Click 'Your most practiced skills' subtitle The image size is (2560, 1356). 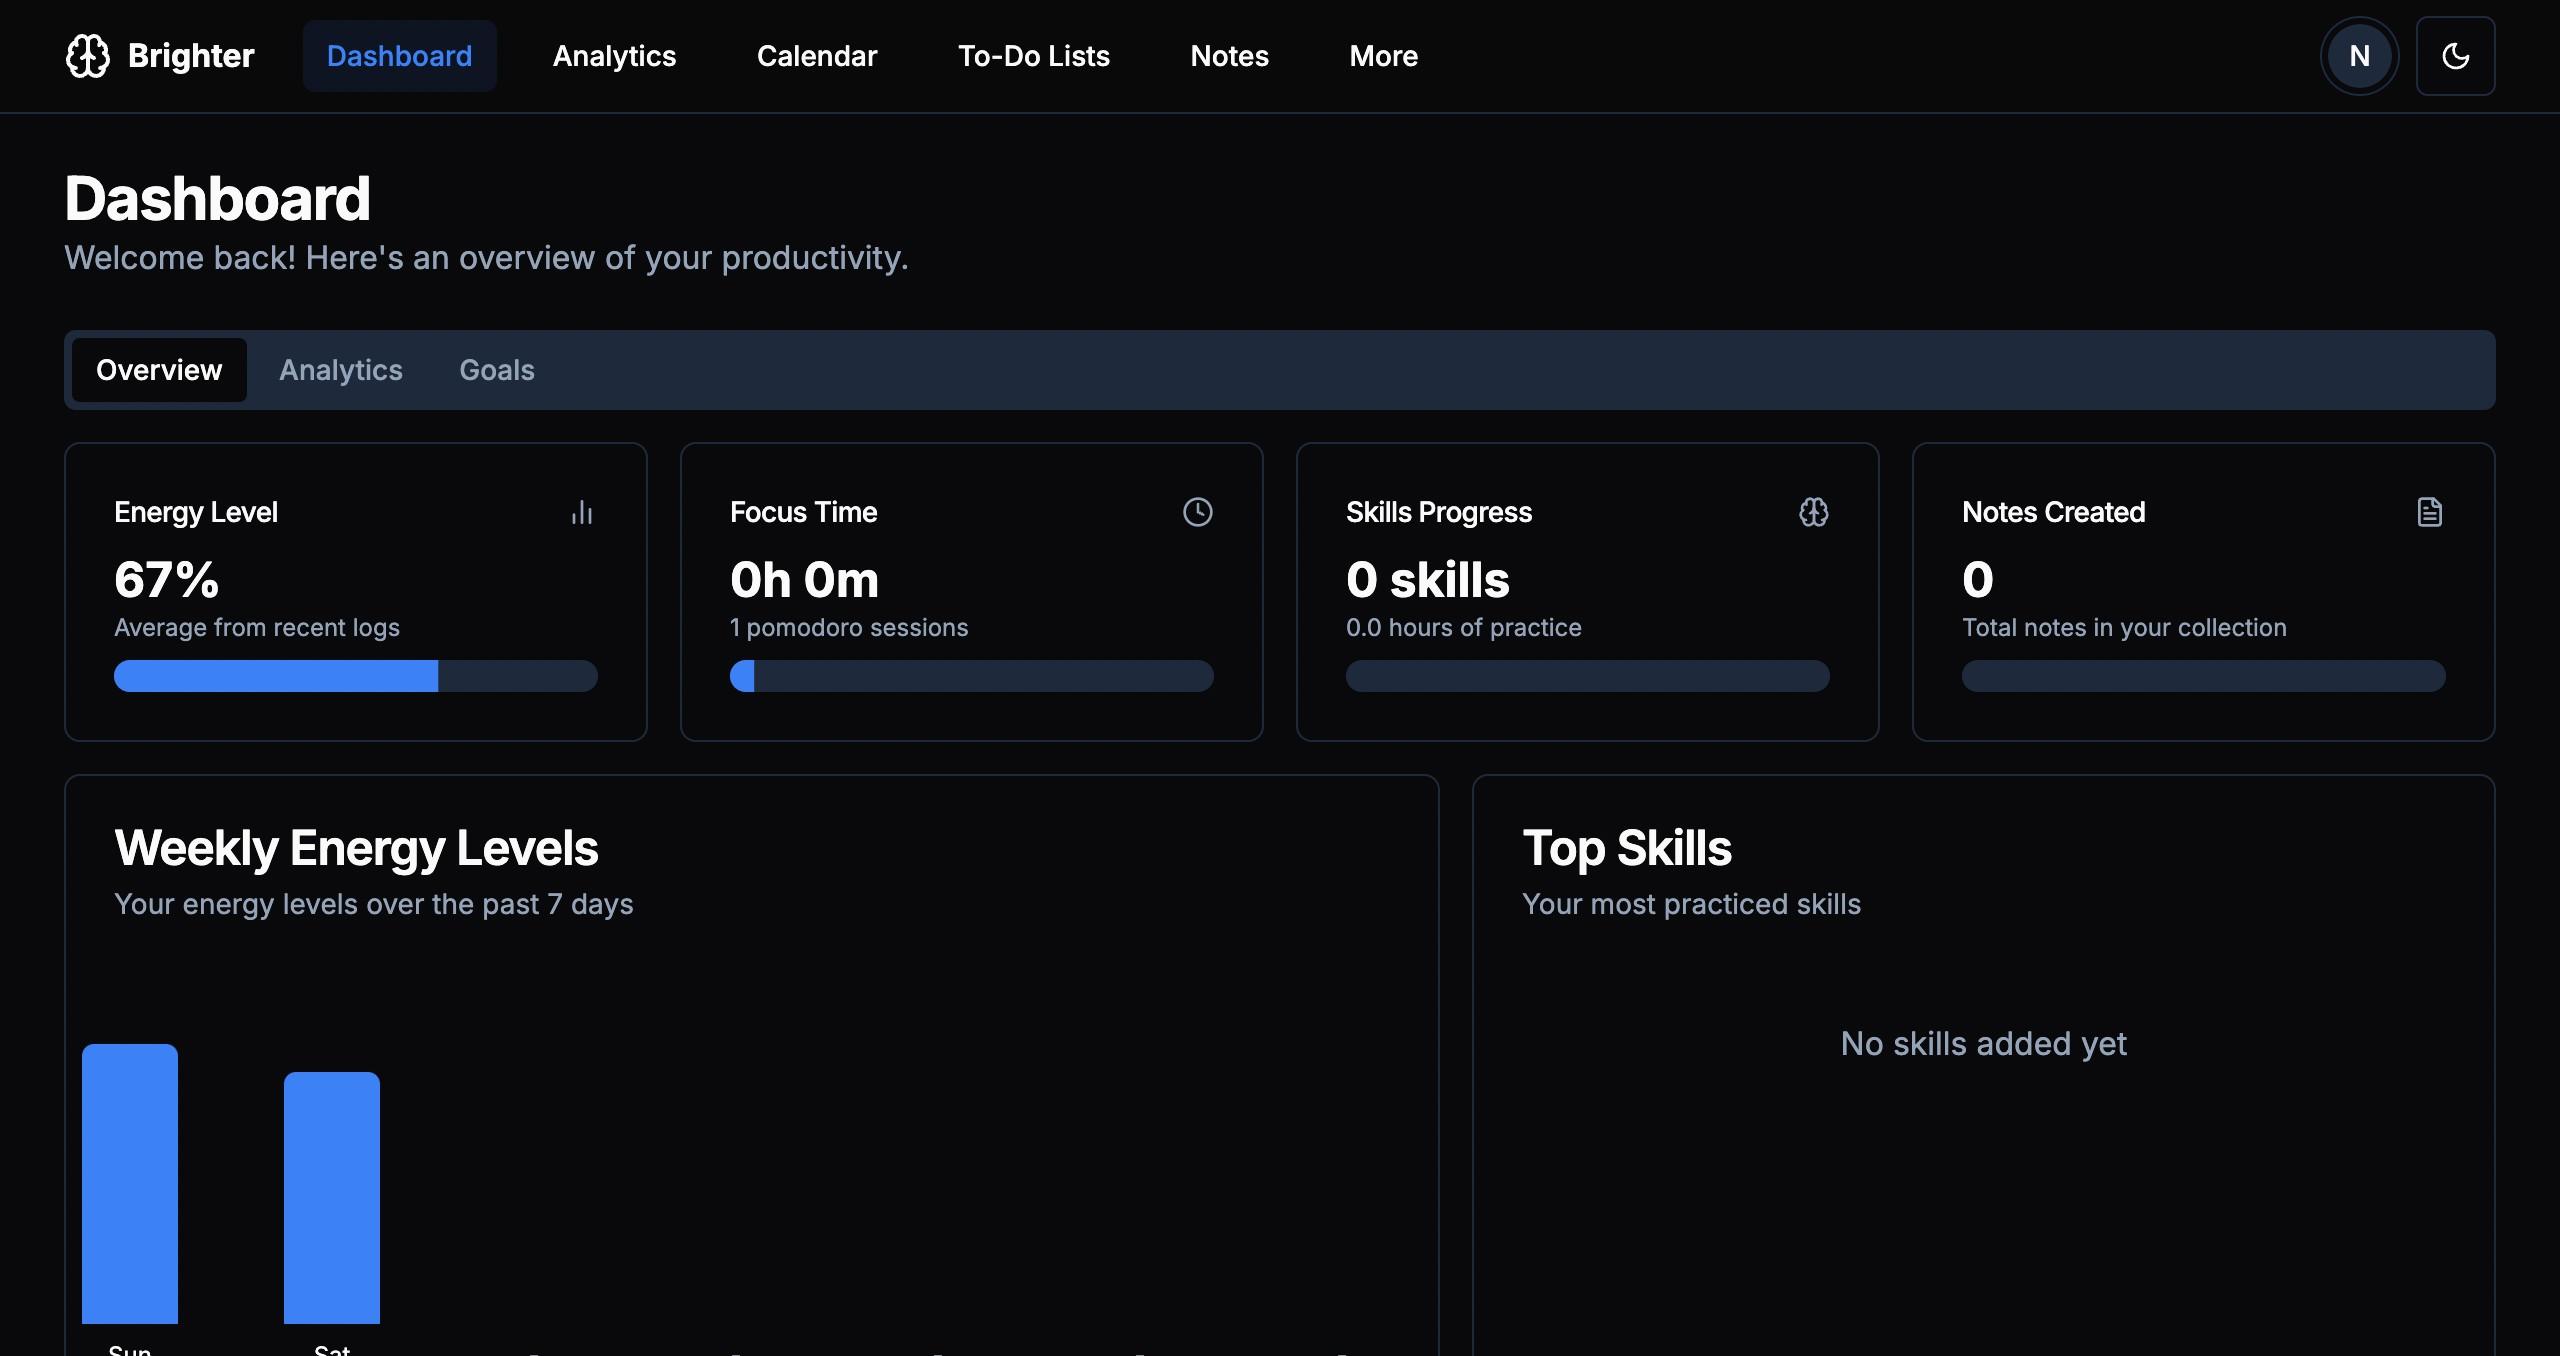pos(1692,904)
